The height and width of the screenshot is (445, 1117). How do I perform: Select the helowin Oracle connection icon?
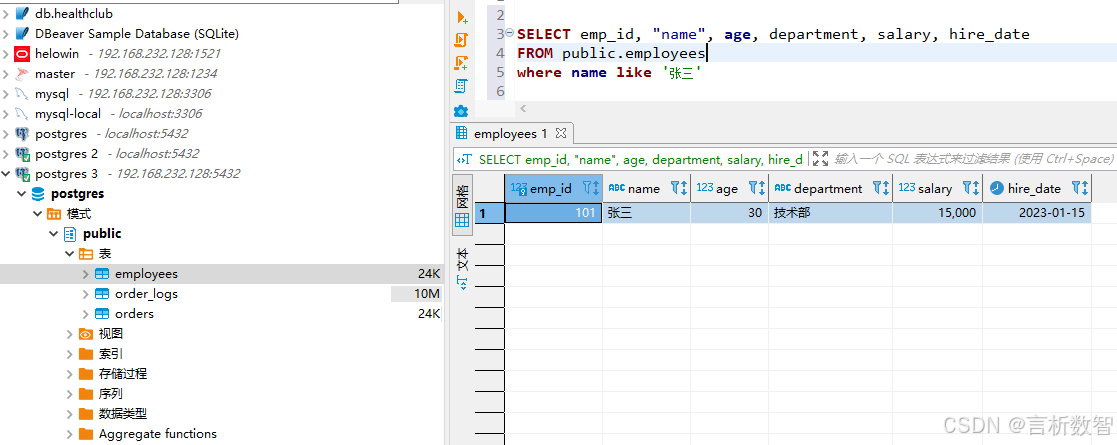[22, 53]
